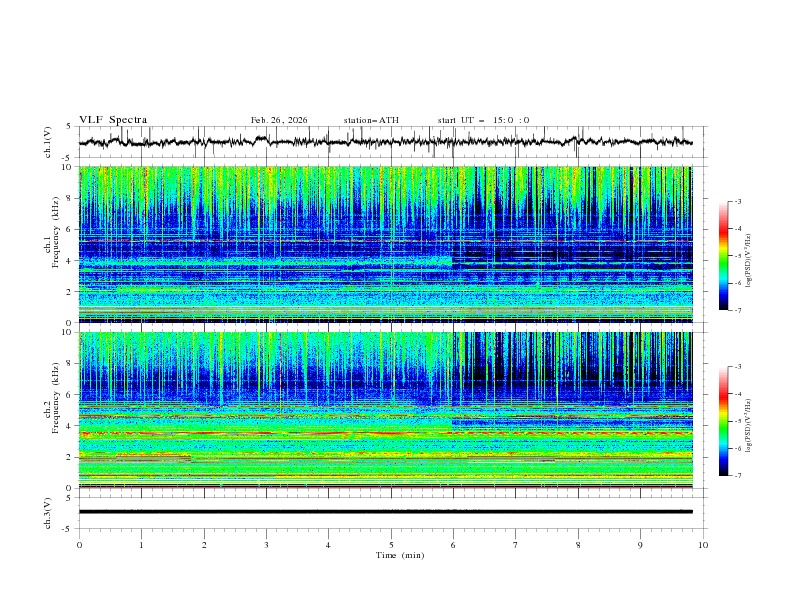Click the ch.1 spectrogram panel
The height and width of the screenshot is (612, 792).
click(x=385, y=244)
